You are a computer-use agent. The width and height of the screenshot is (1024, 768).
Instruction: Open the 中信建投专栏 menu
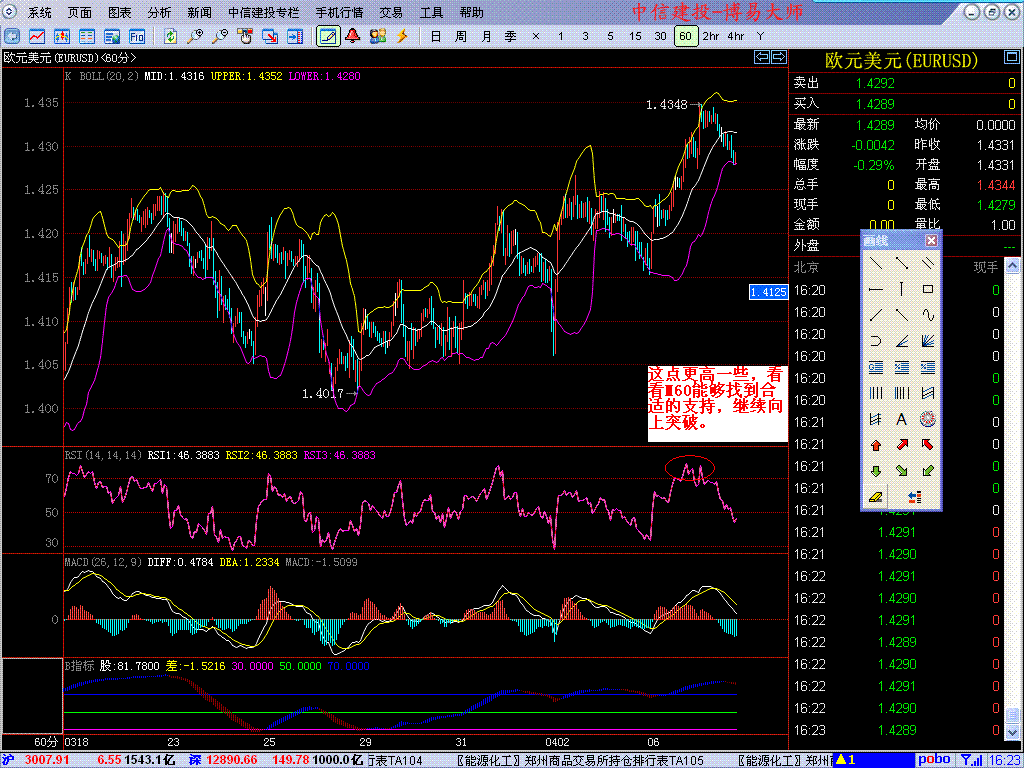click(x=263, y=13)
